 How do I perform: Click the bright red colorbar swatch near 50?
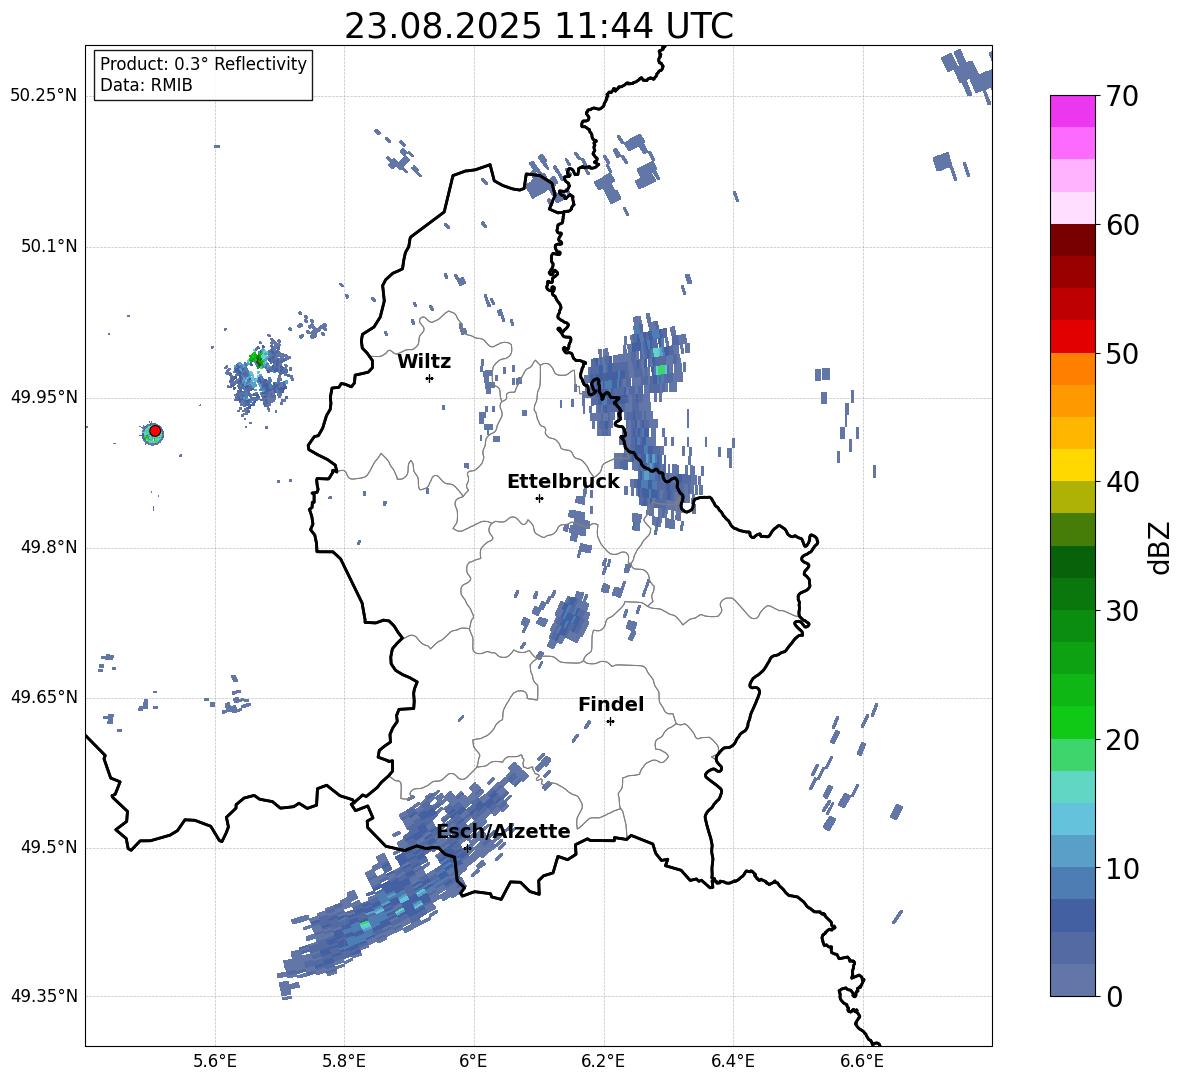point(1072,337)
